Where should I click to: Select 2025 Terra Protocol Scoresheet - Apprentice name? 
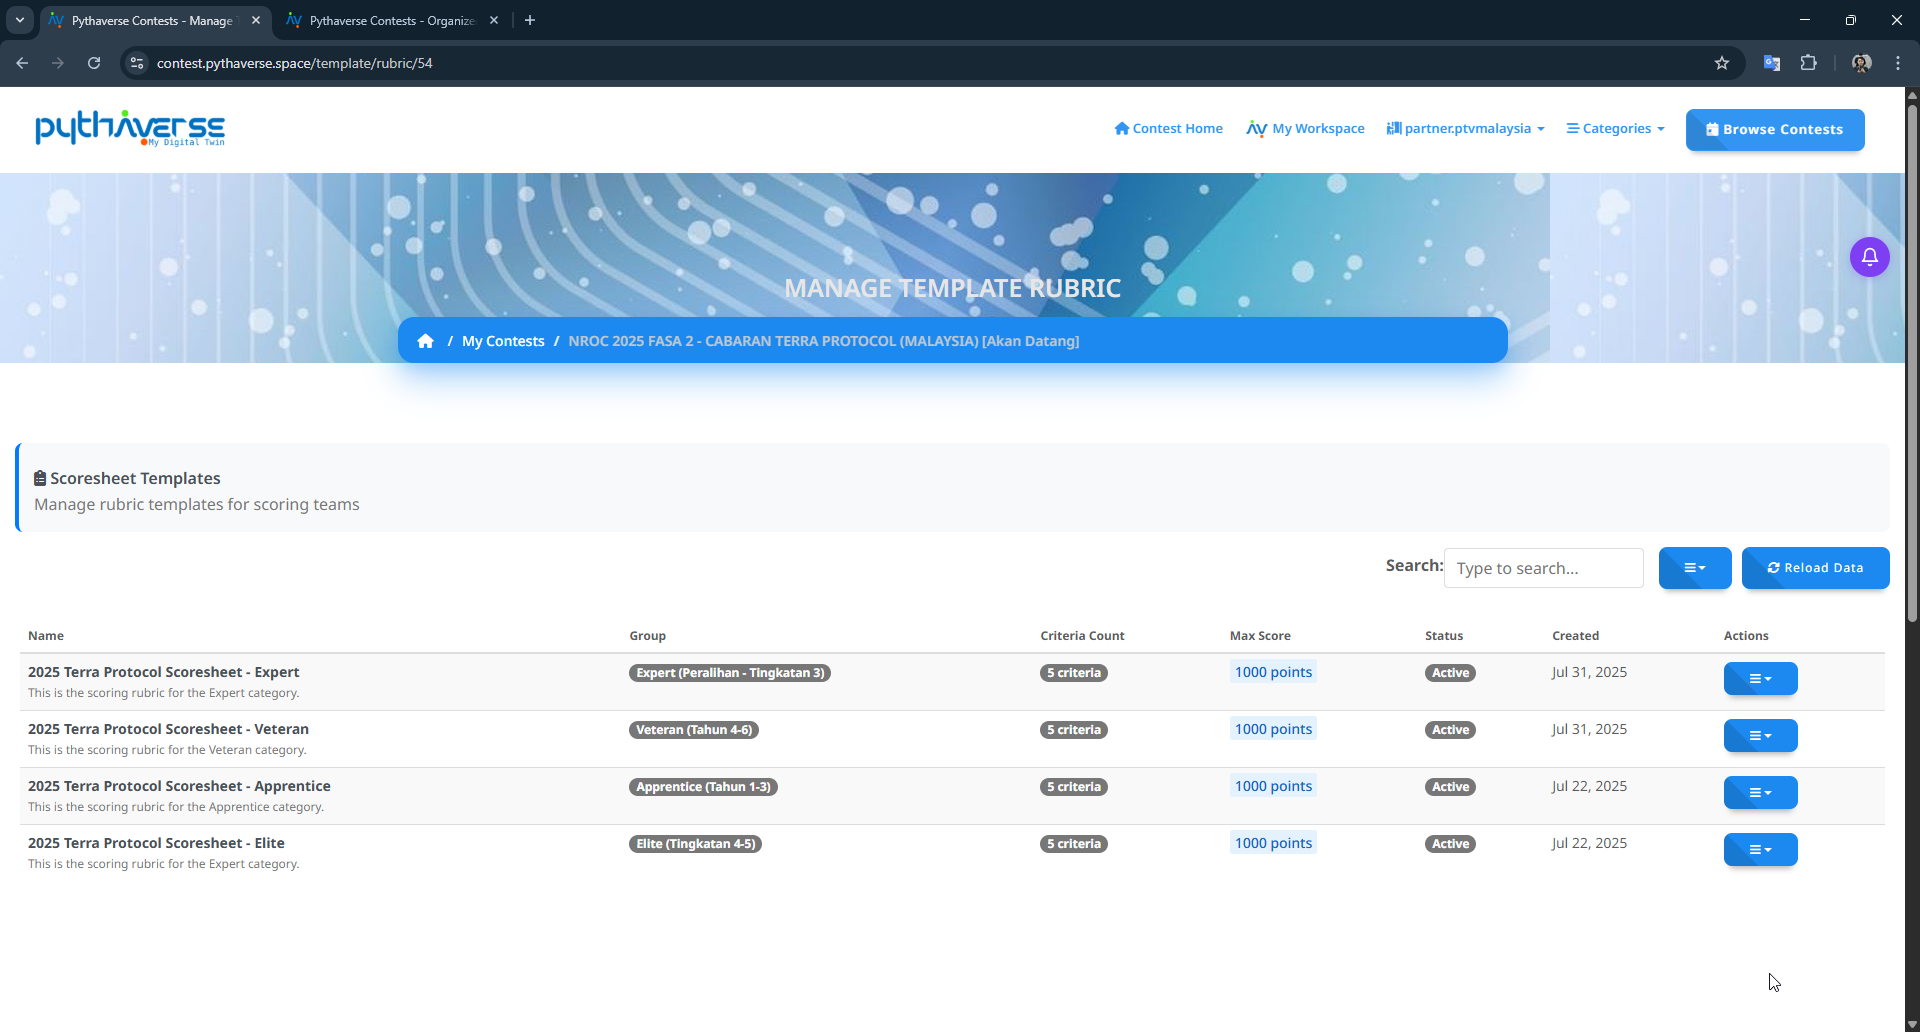click(179, 786)
